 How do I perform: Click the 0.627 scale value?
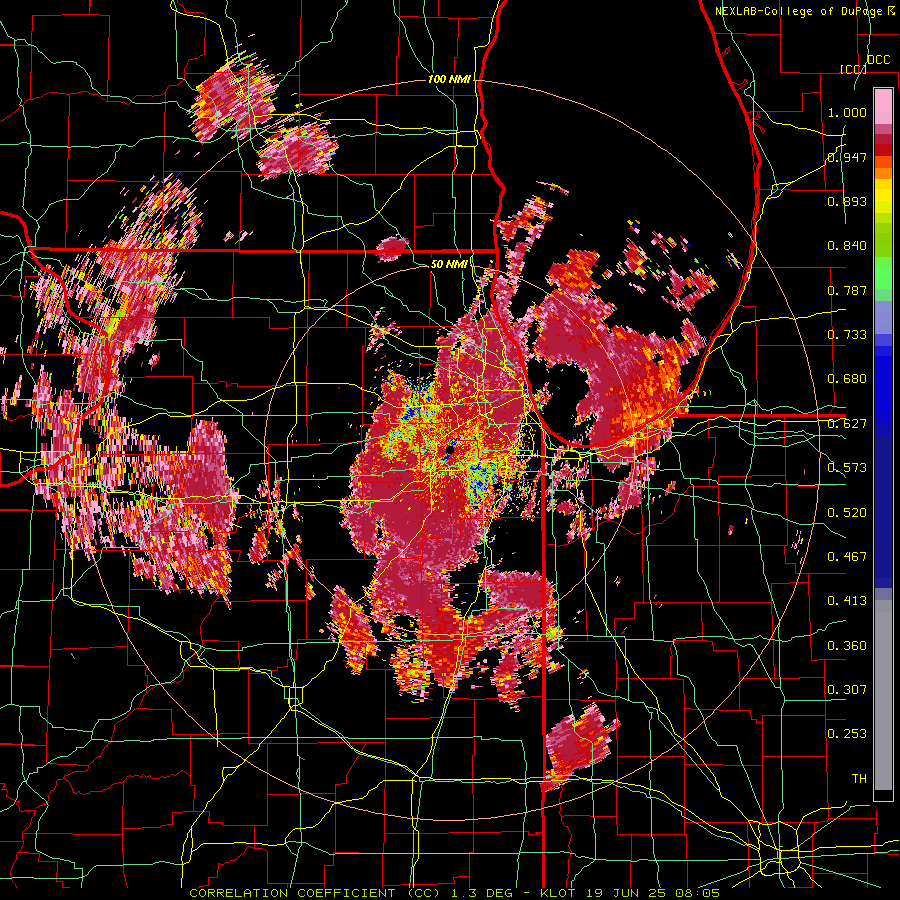(x=847, y=424)
